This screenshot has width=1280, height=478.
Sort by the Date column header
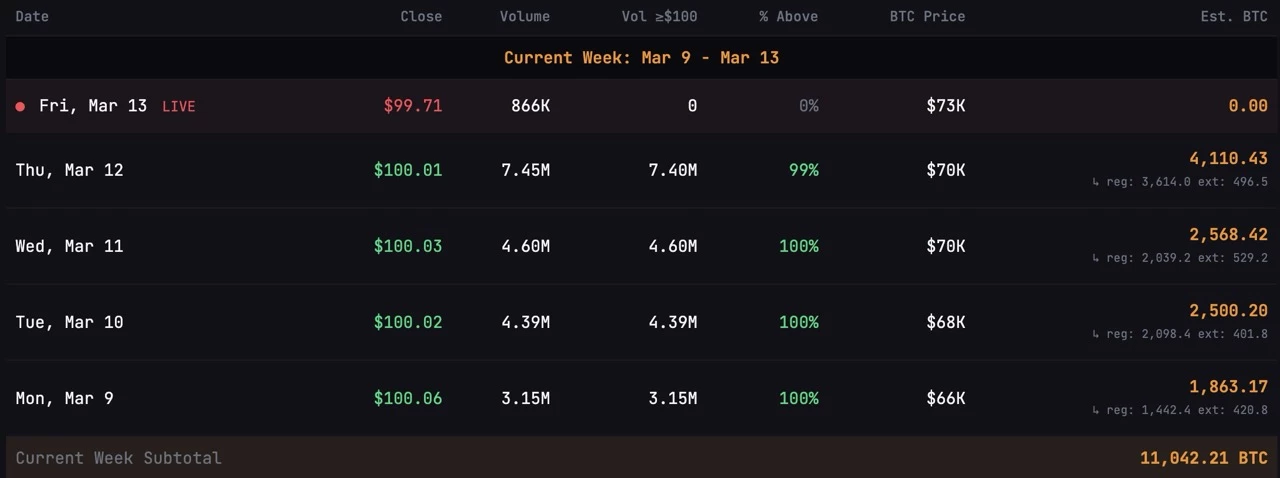32,16
